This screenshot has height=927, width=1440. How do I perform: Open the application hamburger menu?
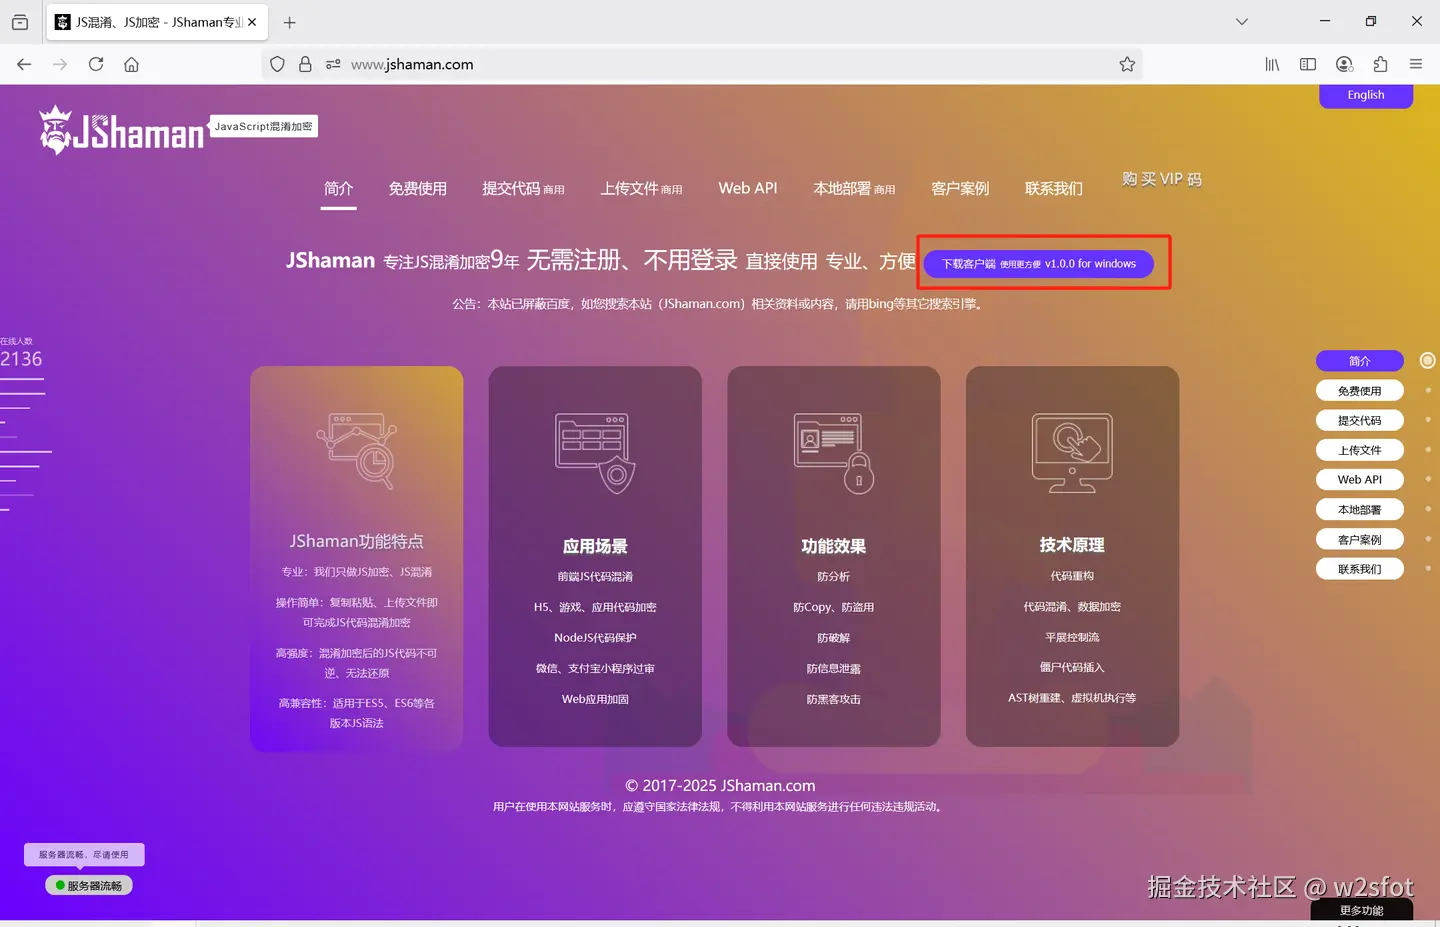[x=1416, y=64]
